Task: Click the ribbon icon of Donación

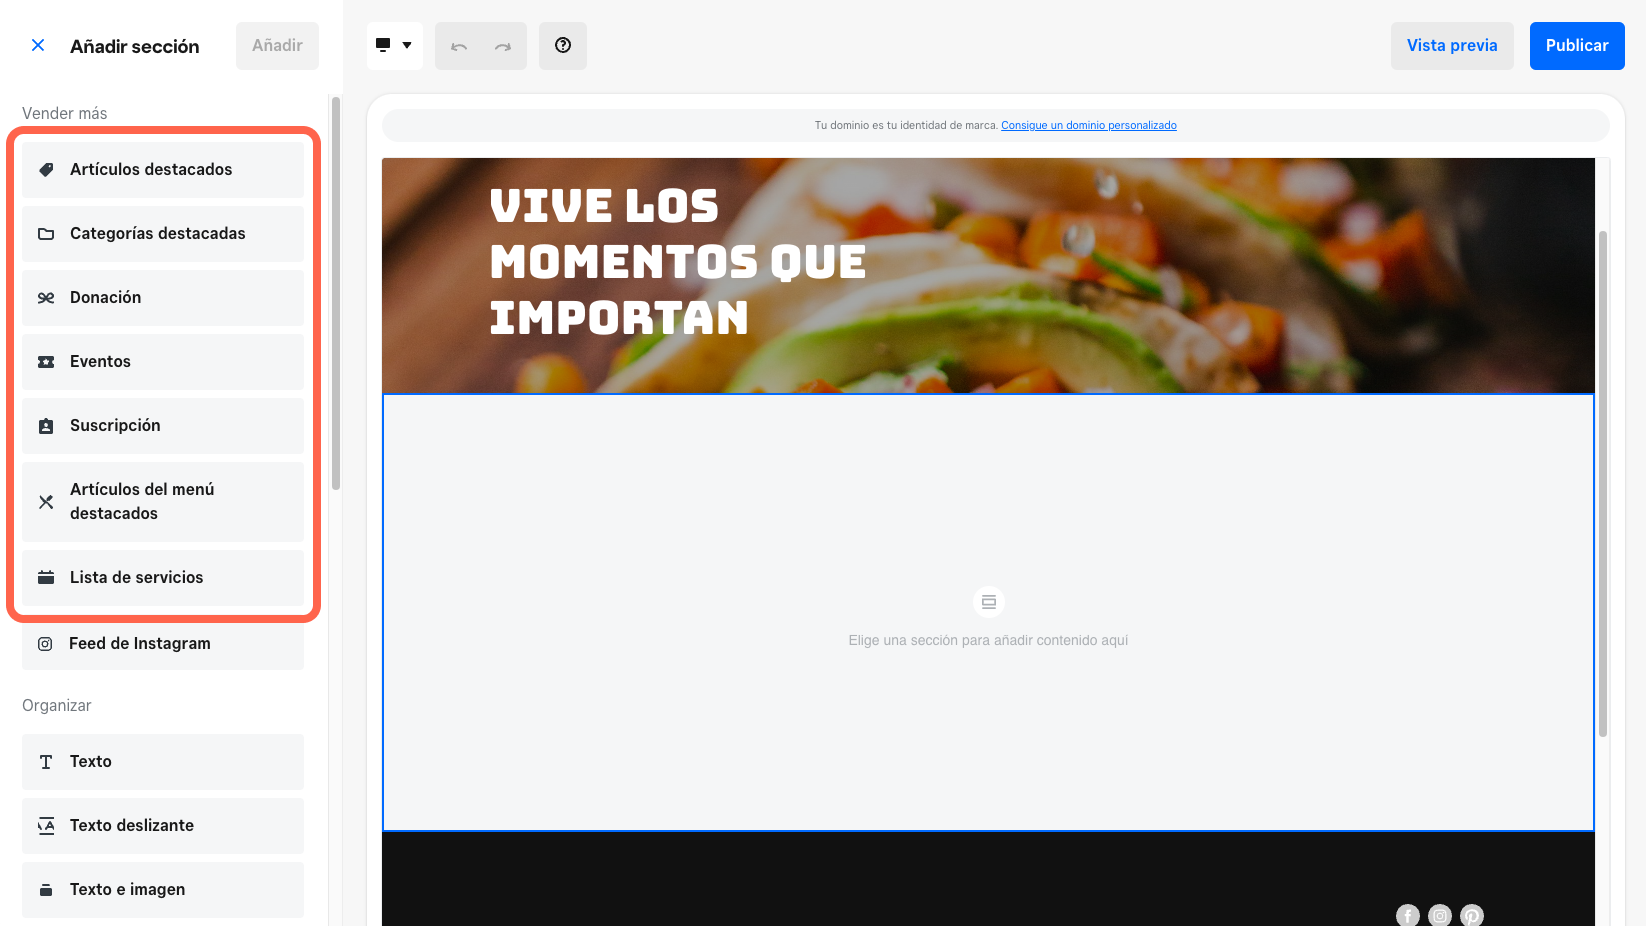Action: click(x=46, y=298)
